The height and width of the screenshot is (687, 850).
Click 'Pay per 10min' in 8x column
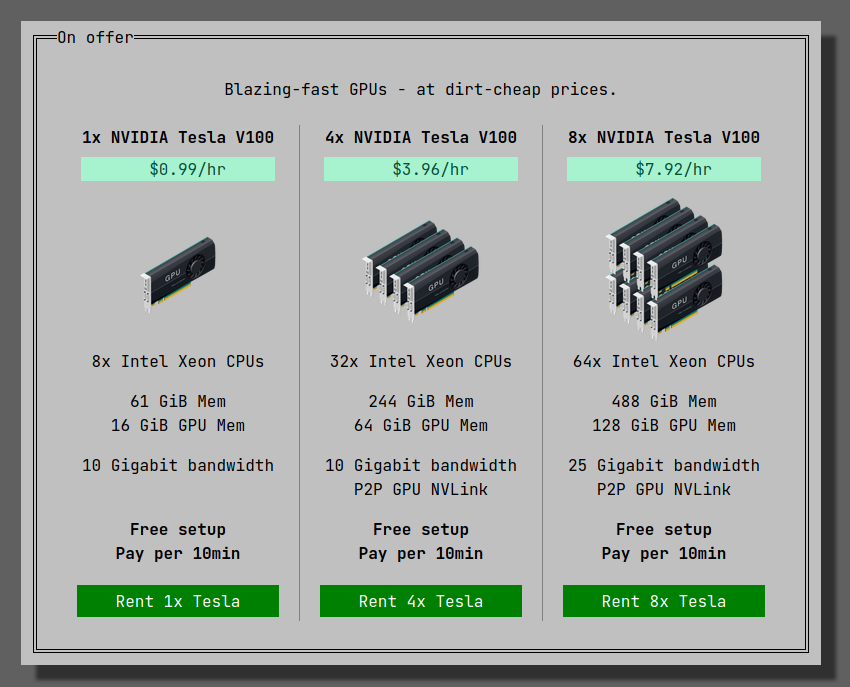point(664,553)
